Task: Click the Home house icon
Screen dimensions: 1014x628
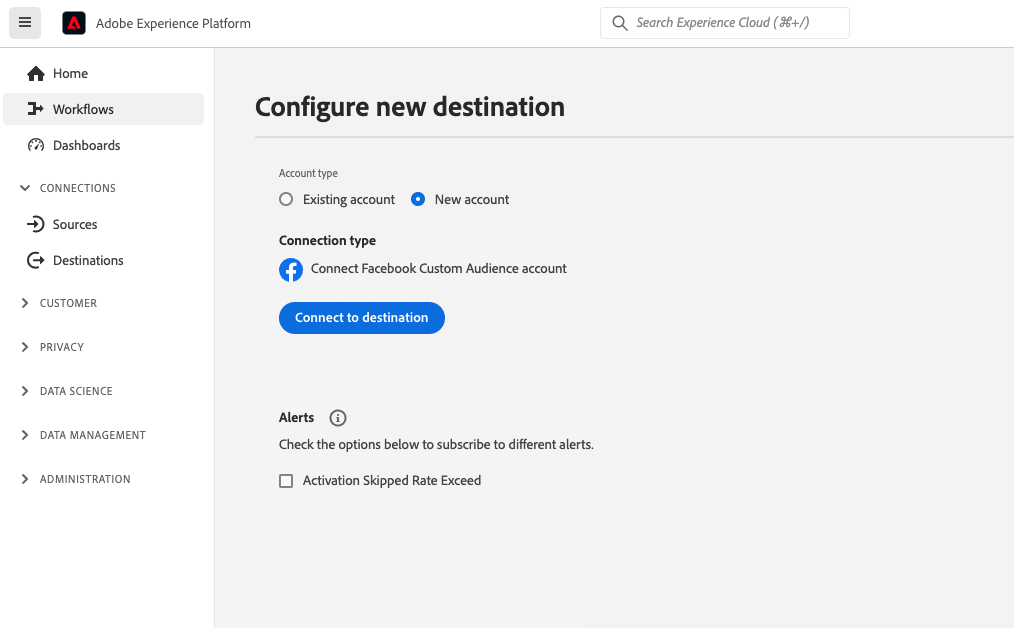Action: point(36,74)
